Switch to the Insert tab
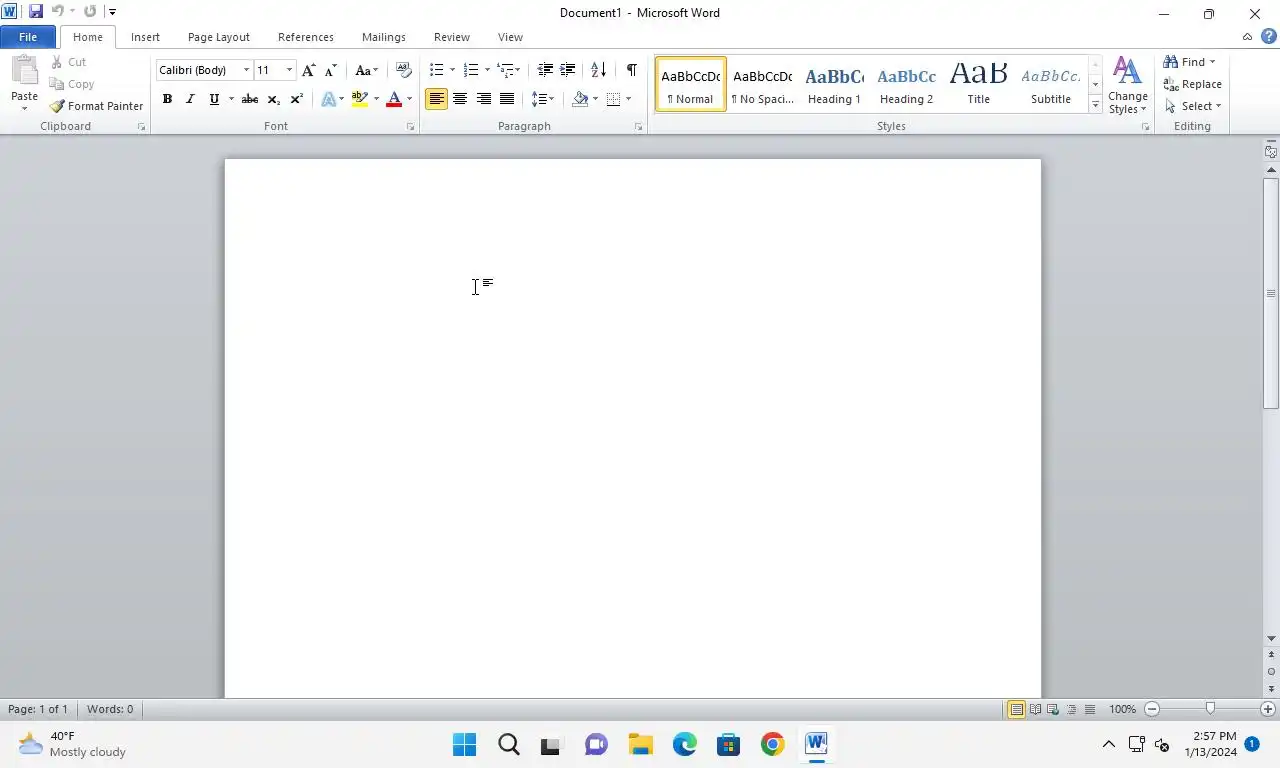 (x=145, y=37)
